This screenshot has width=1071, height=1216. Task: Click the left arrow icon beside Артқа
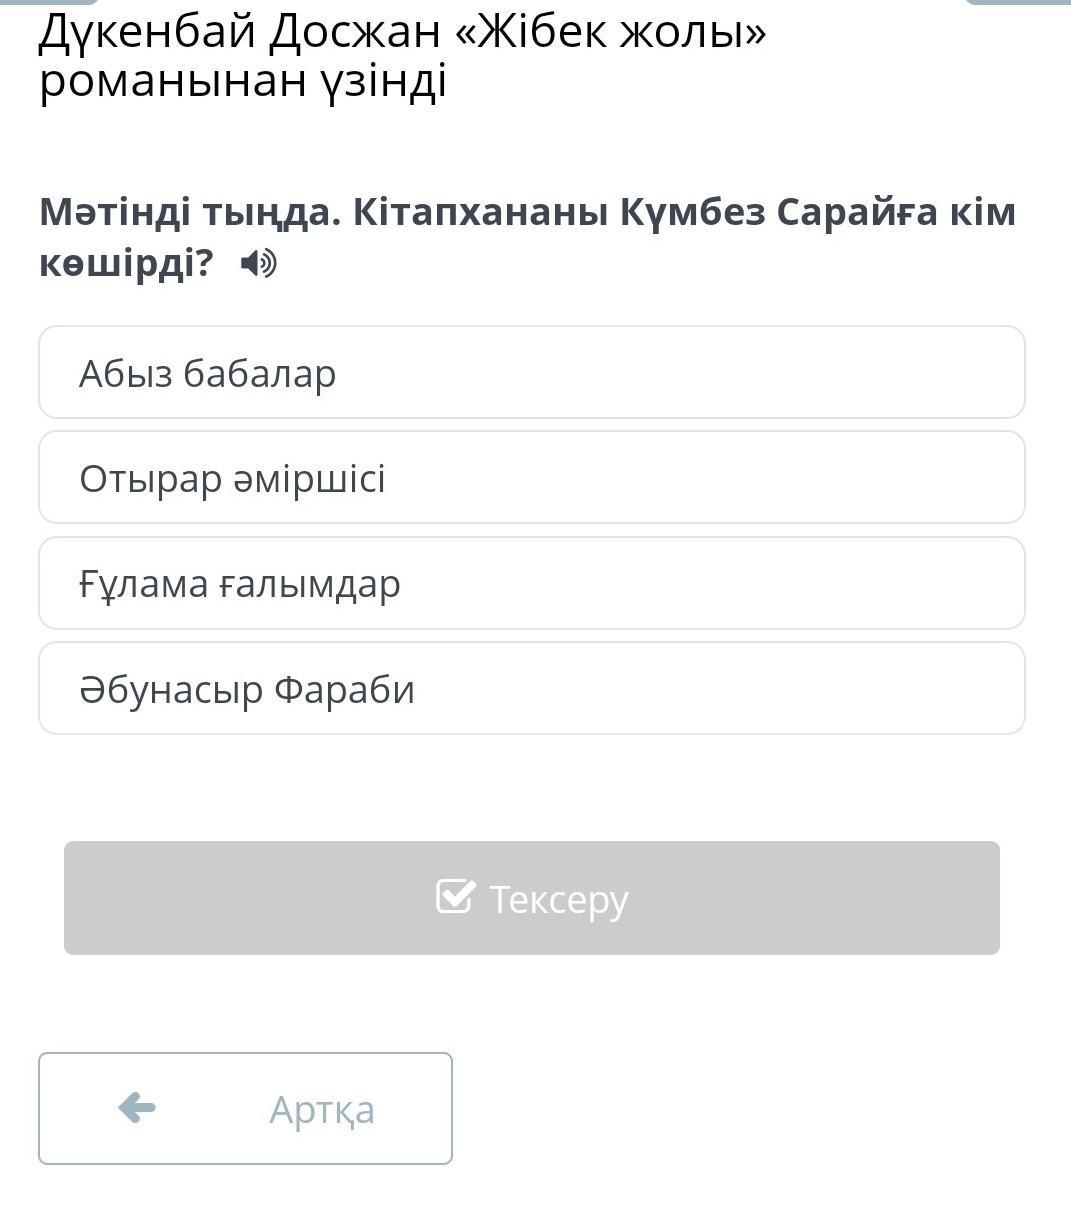tap(137, 1107)
